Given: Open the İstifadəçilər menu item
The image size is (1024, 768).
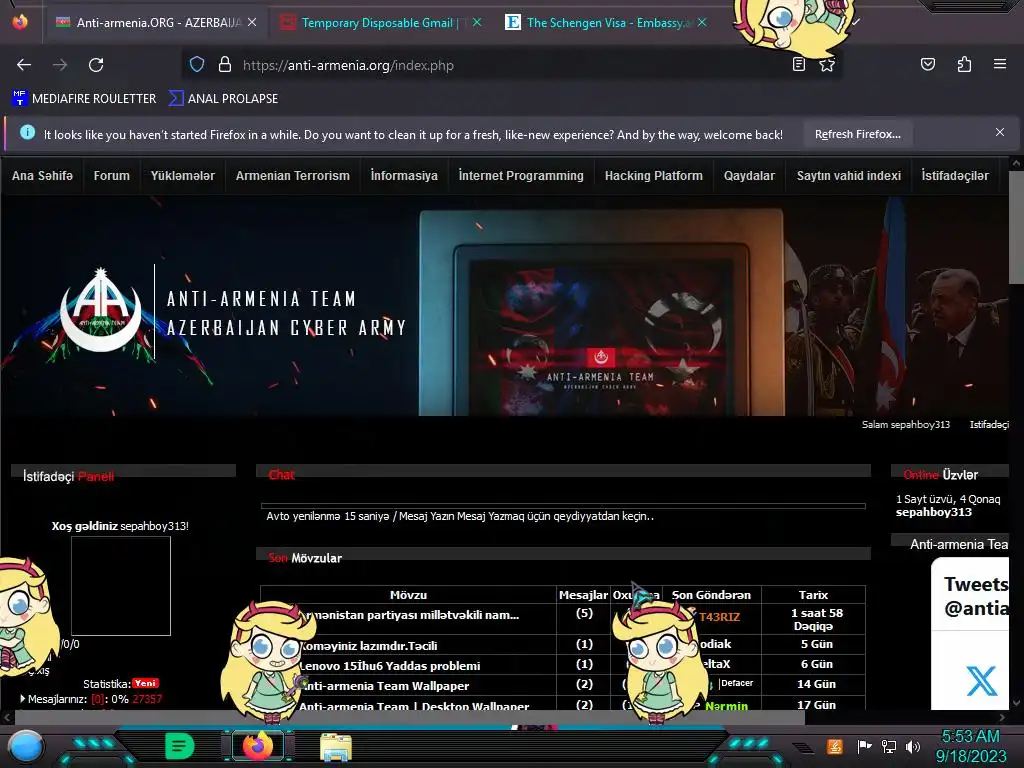Looking at the screenshot, I should [x=955, y=176].
